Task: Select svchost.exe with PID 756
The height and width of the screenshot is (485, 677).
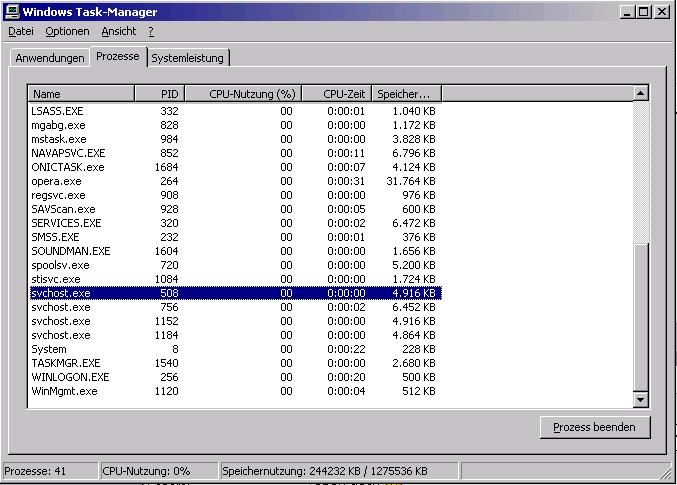Action: pyautogui.click(x=235, y=307)
